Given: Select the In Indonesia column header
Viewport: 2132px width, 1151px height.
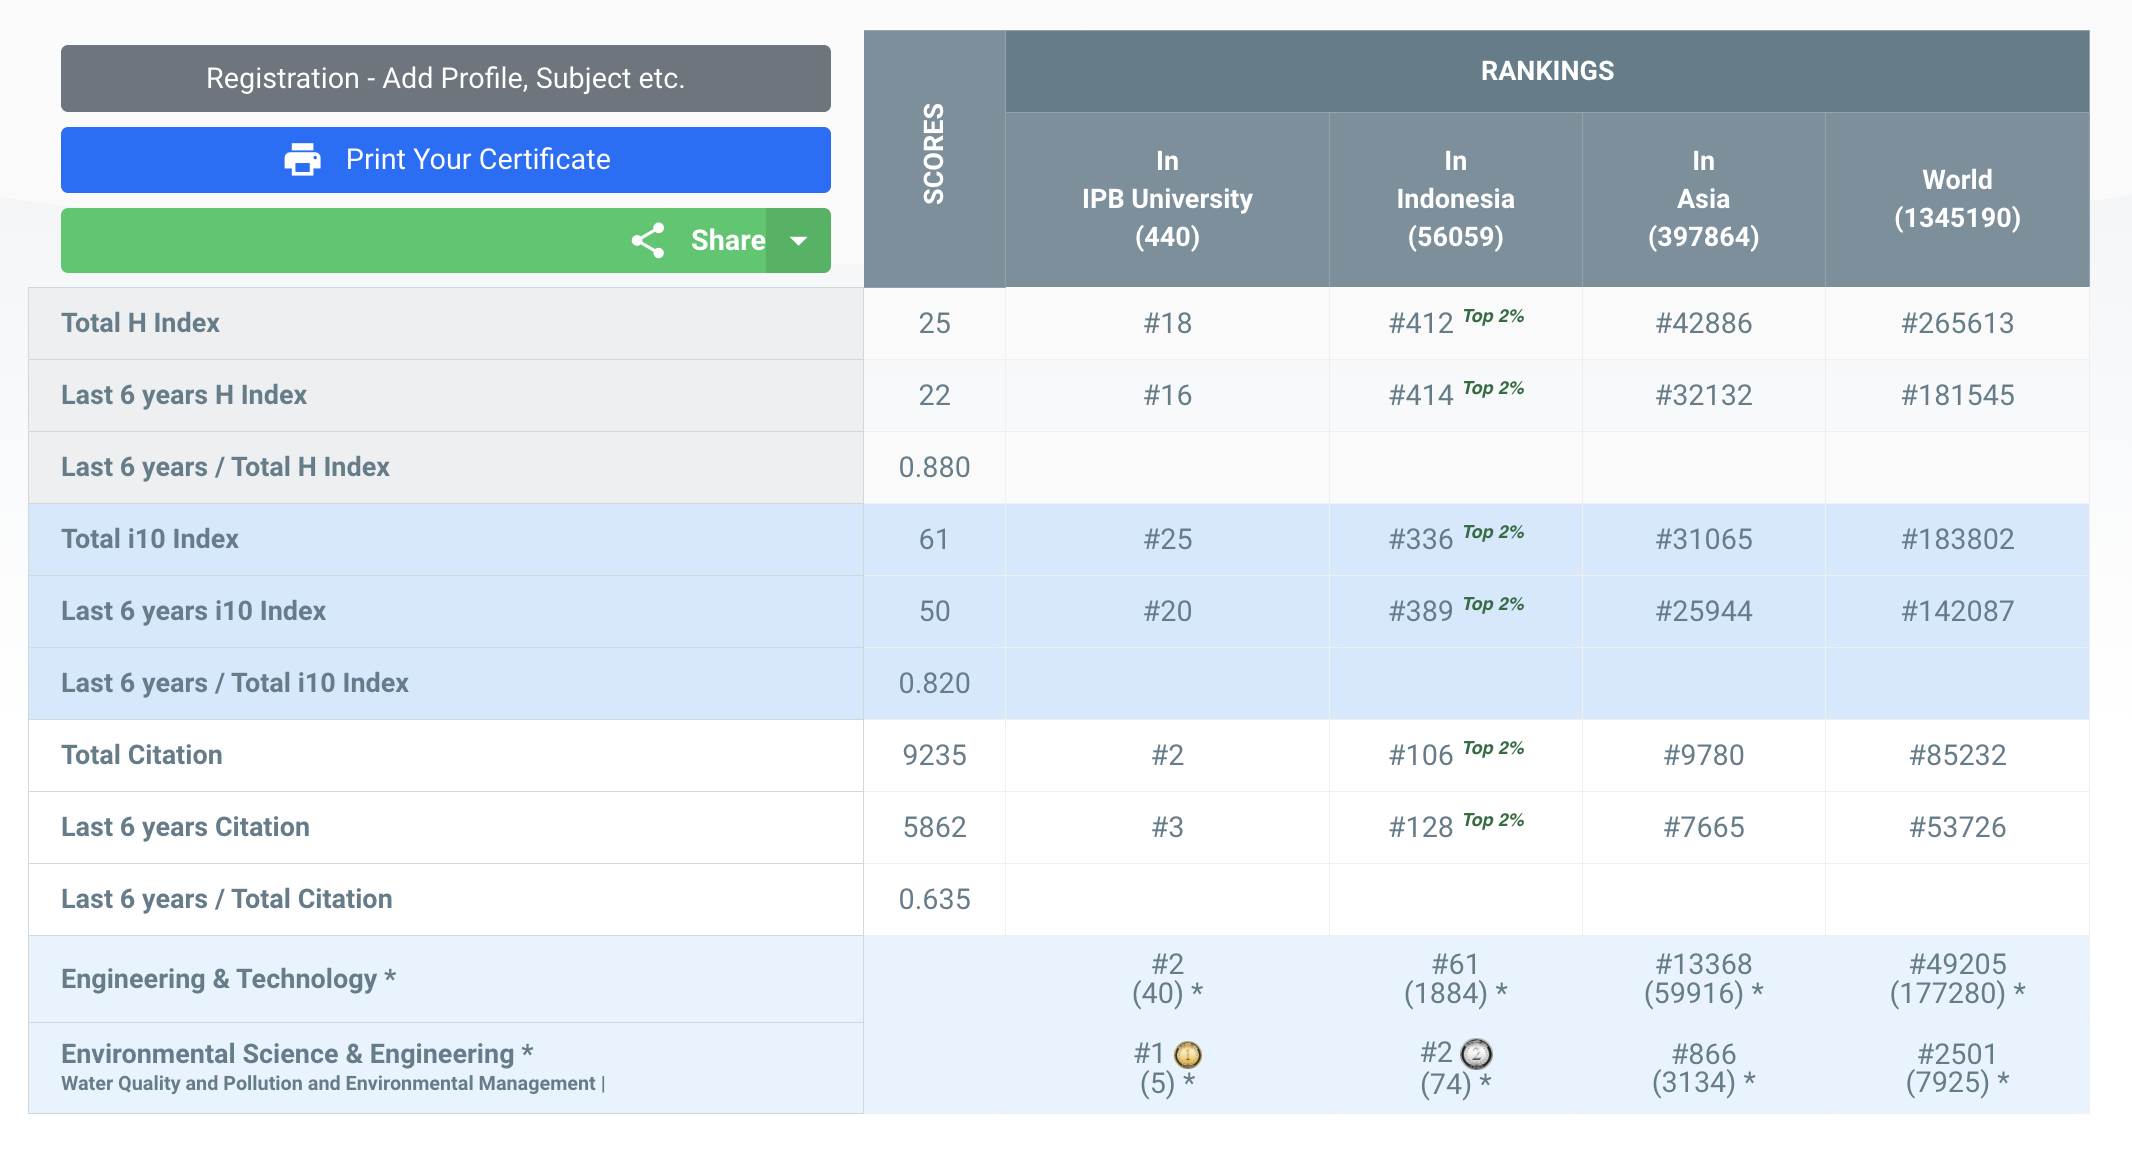Looking at the screenshot, I should 1455,199.
